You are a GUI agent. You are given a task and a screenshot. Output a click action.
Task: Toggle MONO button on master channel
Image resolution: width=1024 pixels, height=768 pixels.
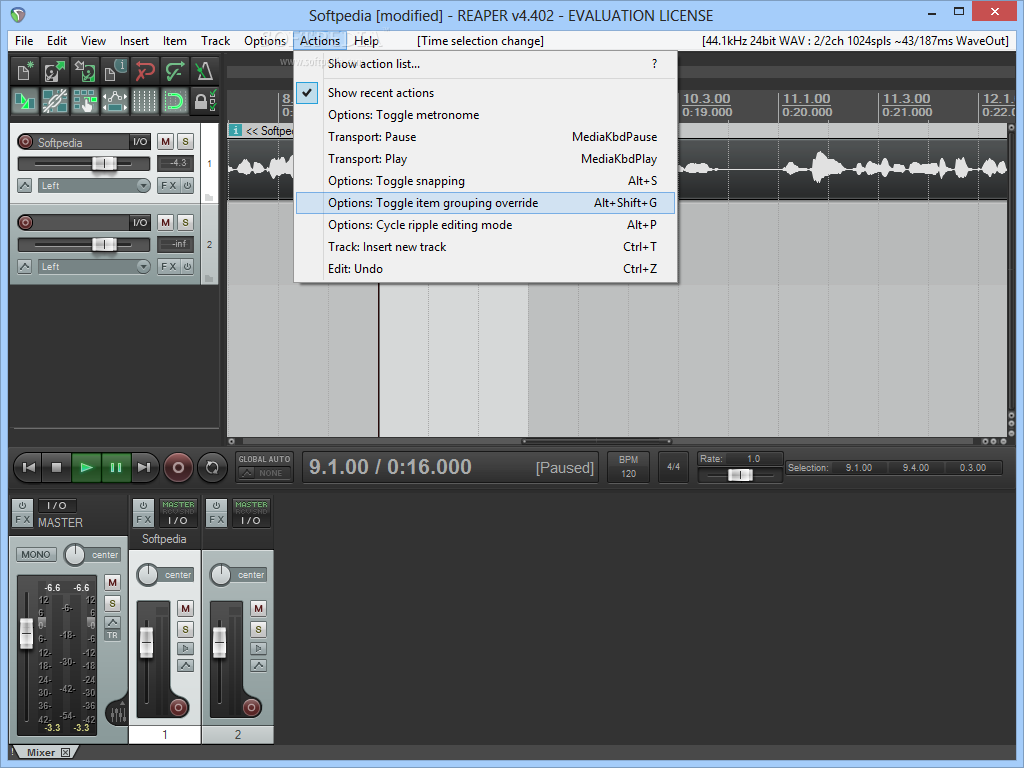coord(35,554)
